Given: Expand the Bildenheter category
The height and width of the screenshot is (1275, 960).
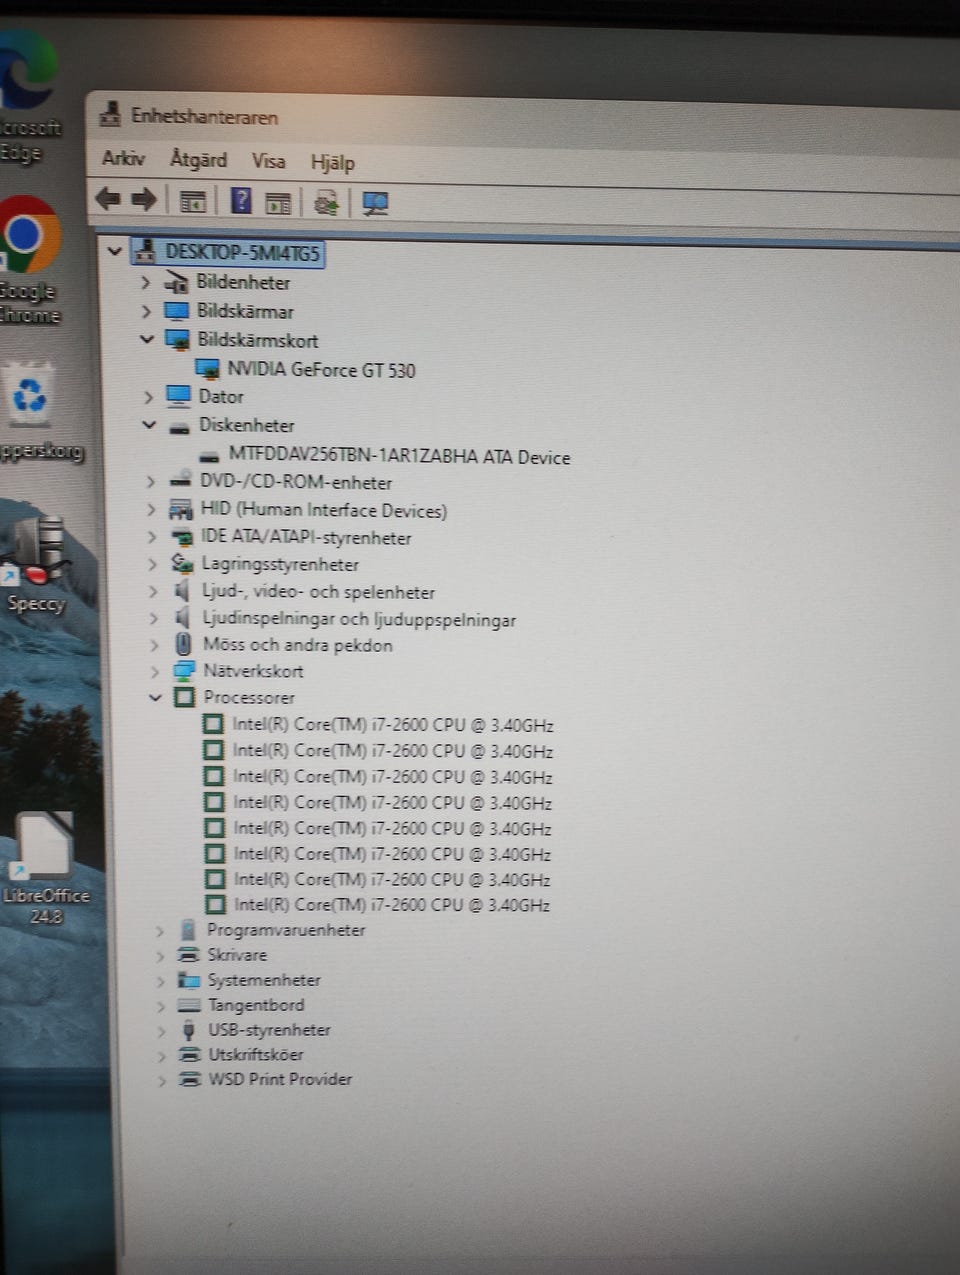Looking at the screenshot, I should [x=145, y=283].
